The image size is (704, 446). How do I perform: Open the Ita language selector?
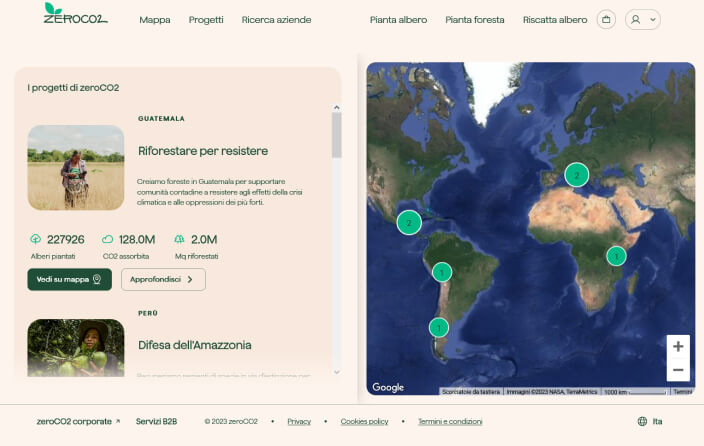point(650,421)
